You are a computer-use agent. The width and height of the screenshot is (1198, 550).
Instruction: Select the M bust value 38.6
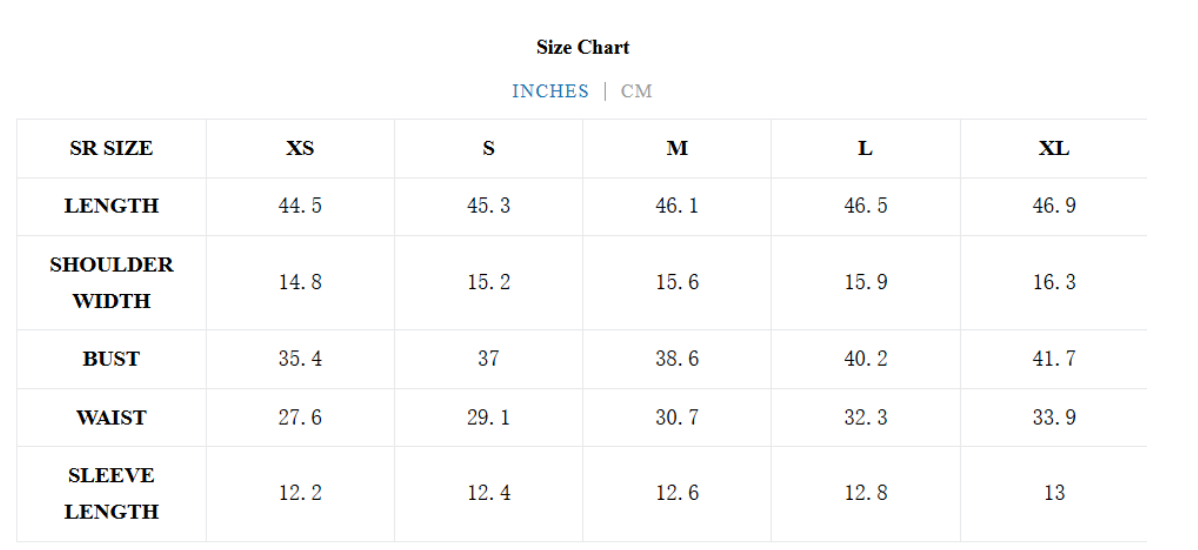coord(677,359)
